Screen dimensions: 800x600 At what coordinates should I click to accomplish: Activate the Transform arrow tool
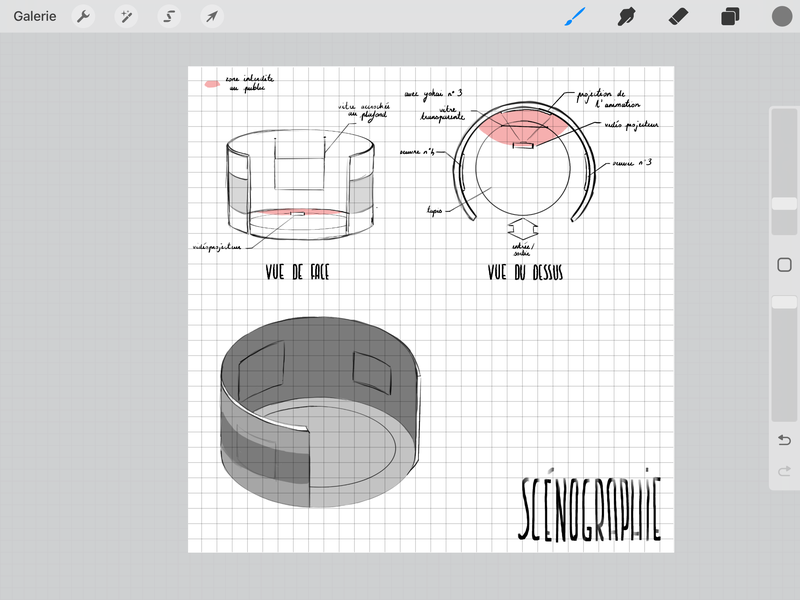click(211, 17)
